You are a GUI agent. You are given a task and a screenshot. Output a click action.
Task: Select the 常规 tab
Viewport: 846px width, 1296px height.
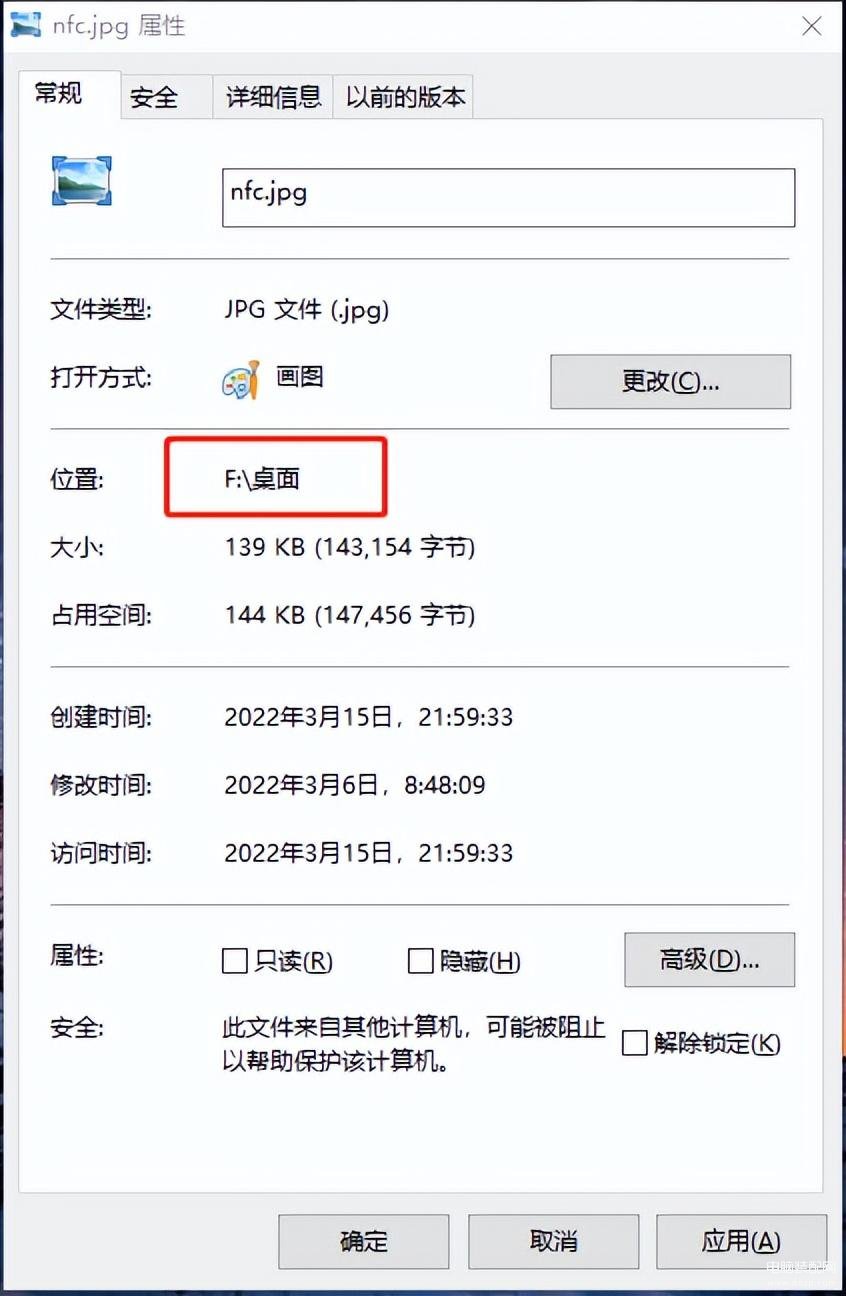(x=59, y=94)
